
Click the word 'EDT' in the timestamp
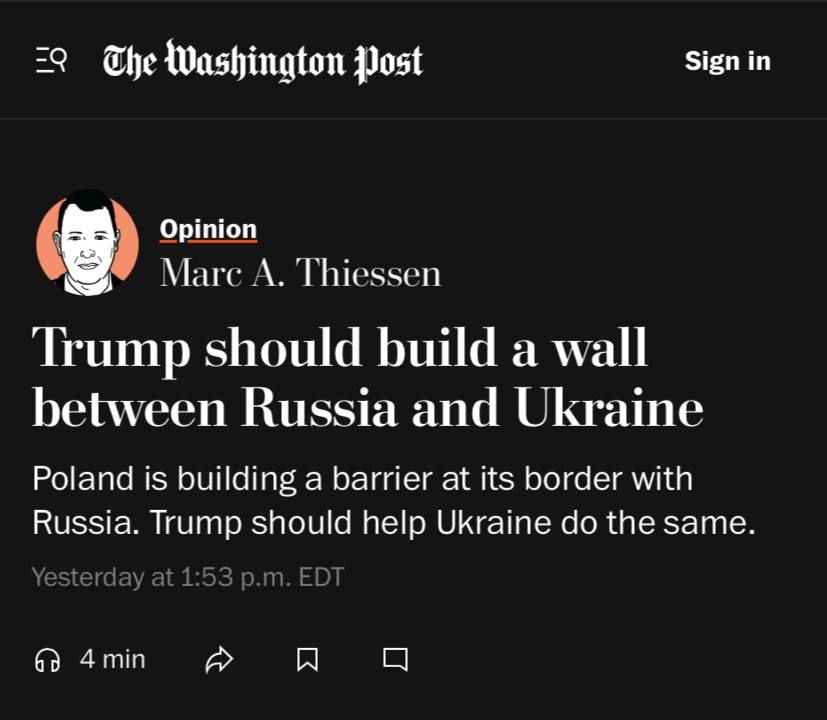pos(320,577)
